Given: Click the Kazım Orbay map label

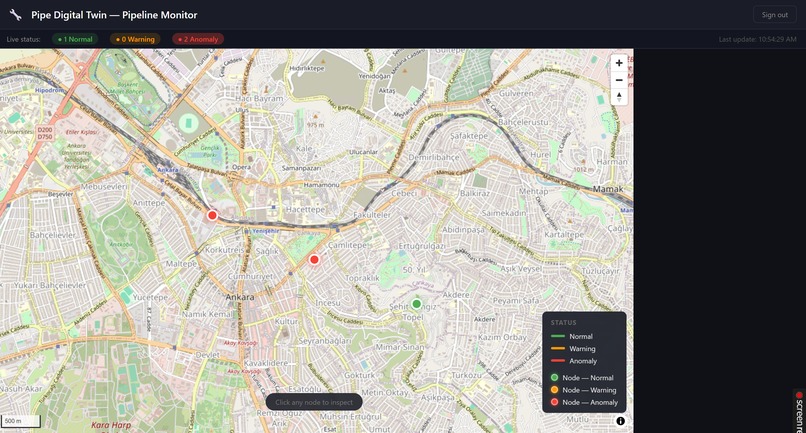Looking at the screenshot, I should [x=502, y=337].
